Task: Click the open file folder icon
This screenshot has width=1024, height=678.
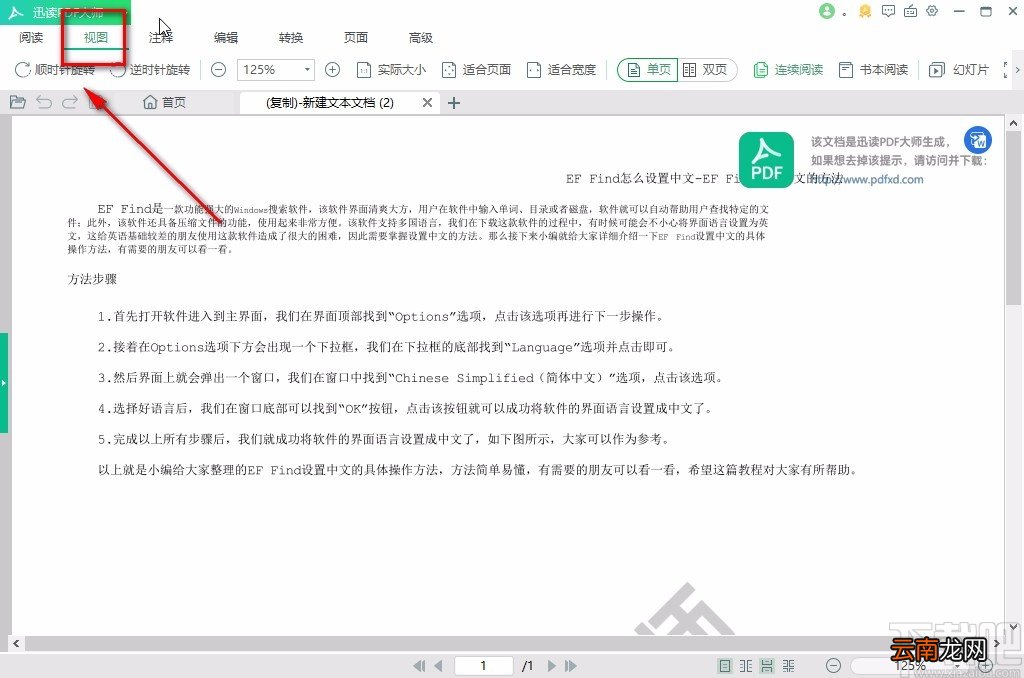Action: click(x=18, y=102)
